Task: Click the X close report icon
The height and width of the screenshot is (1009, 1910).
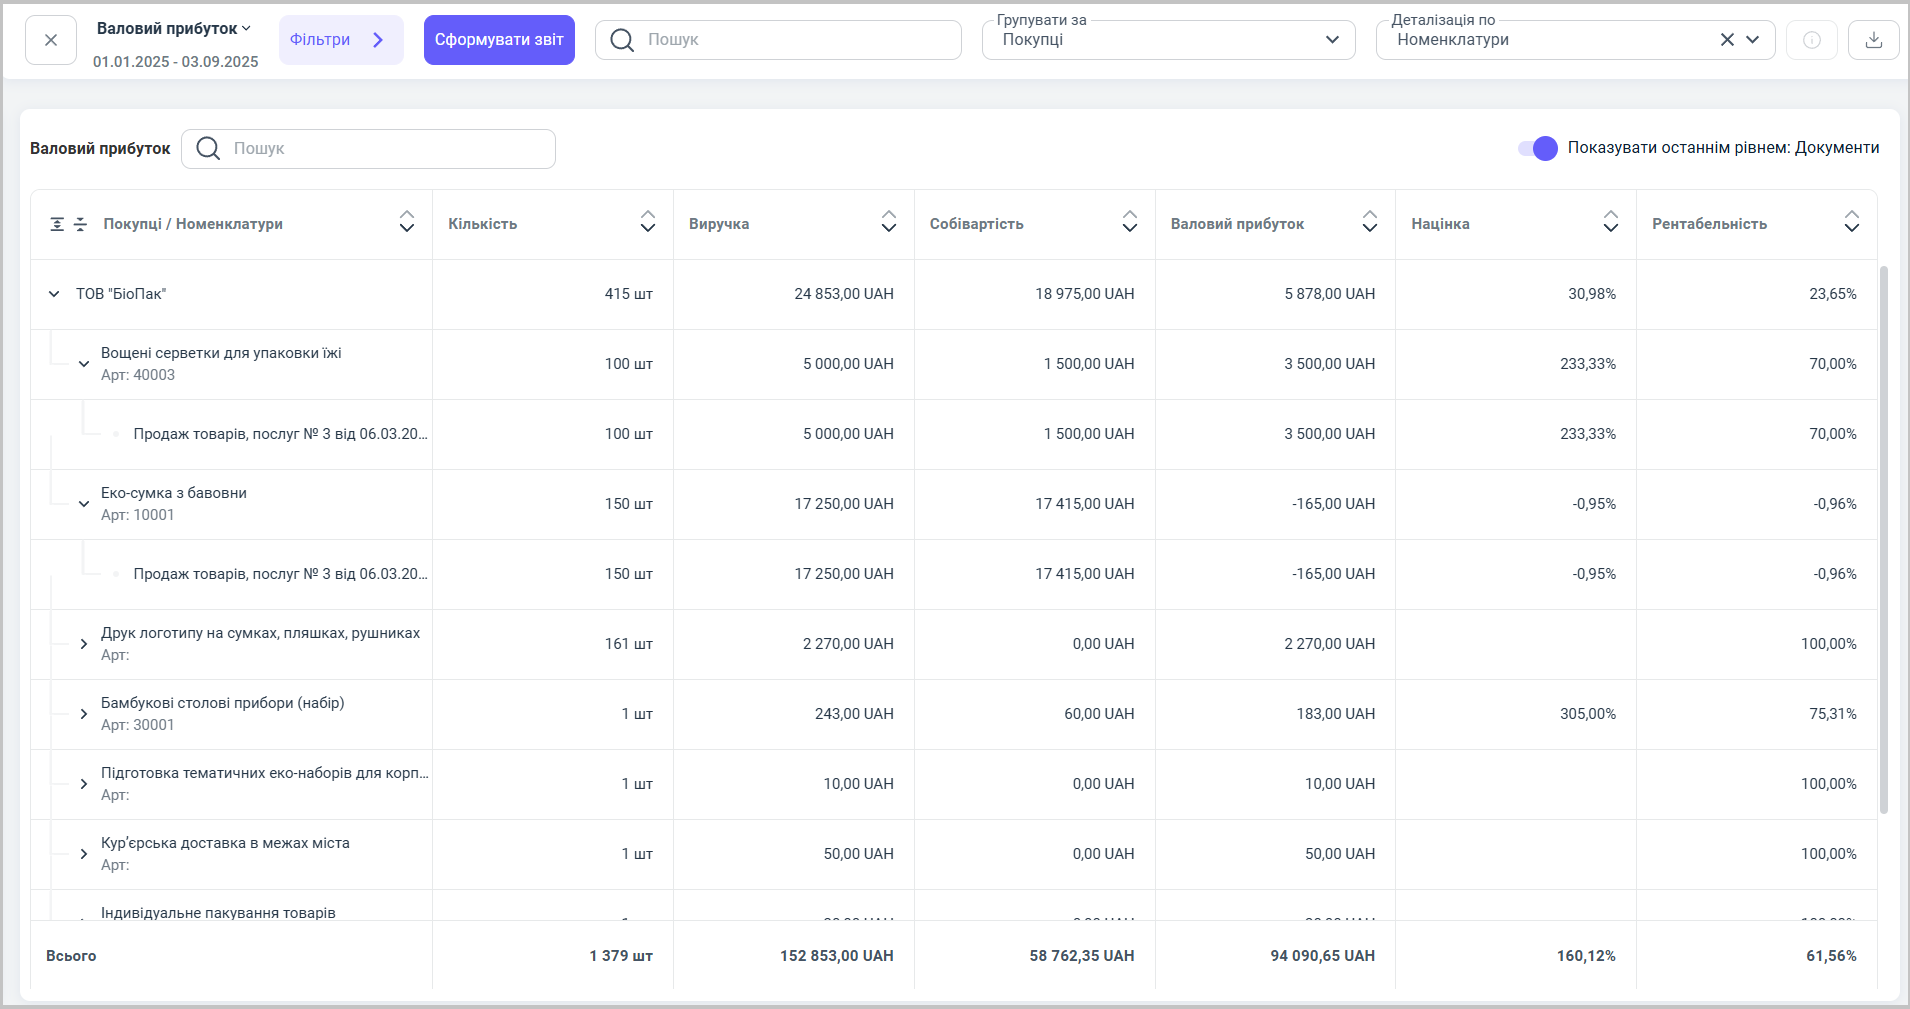Action: (51, 40)
